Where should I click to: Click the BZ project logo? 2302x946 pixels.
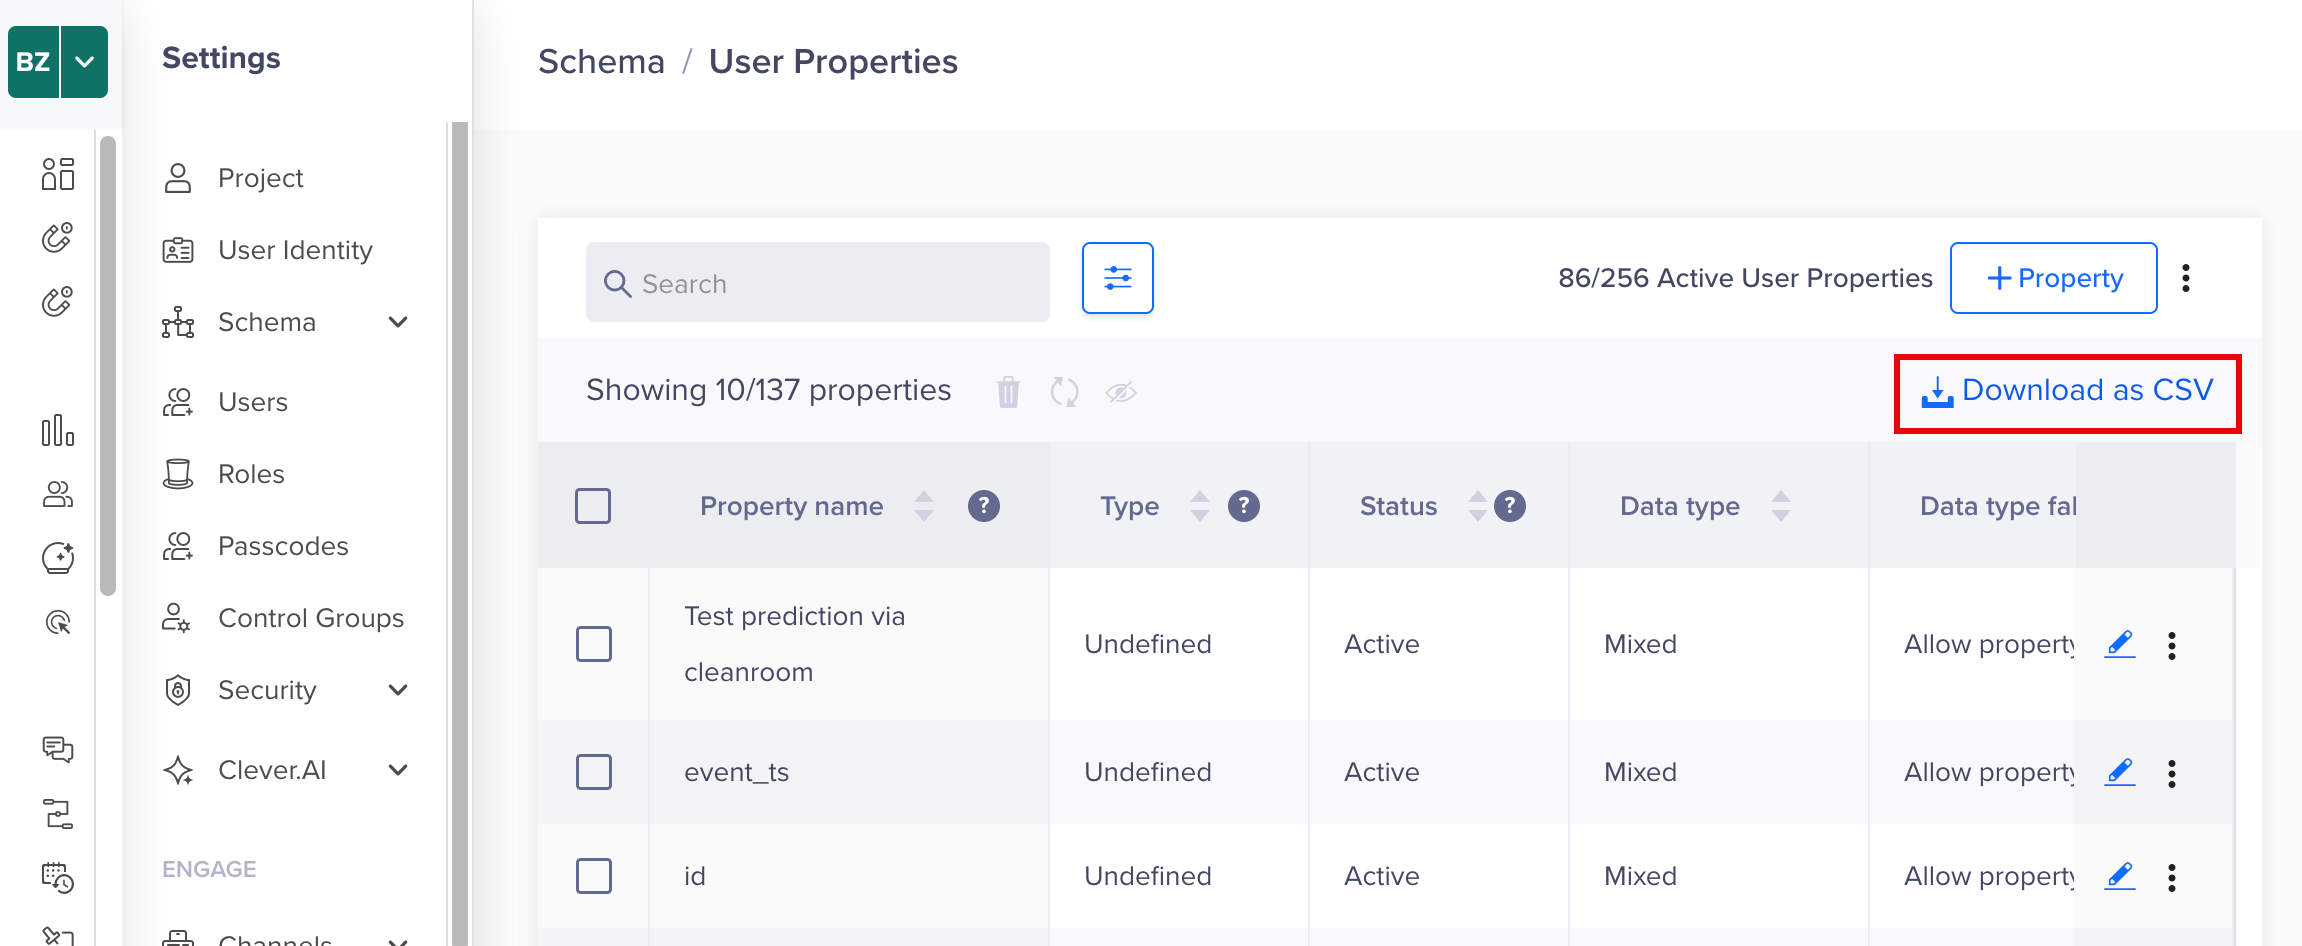[x=33, y=62]
